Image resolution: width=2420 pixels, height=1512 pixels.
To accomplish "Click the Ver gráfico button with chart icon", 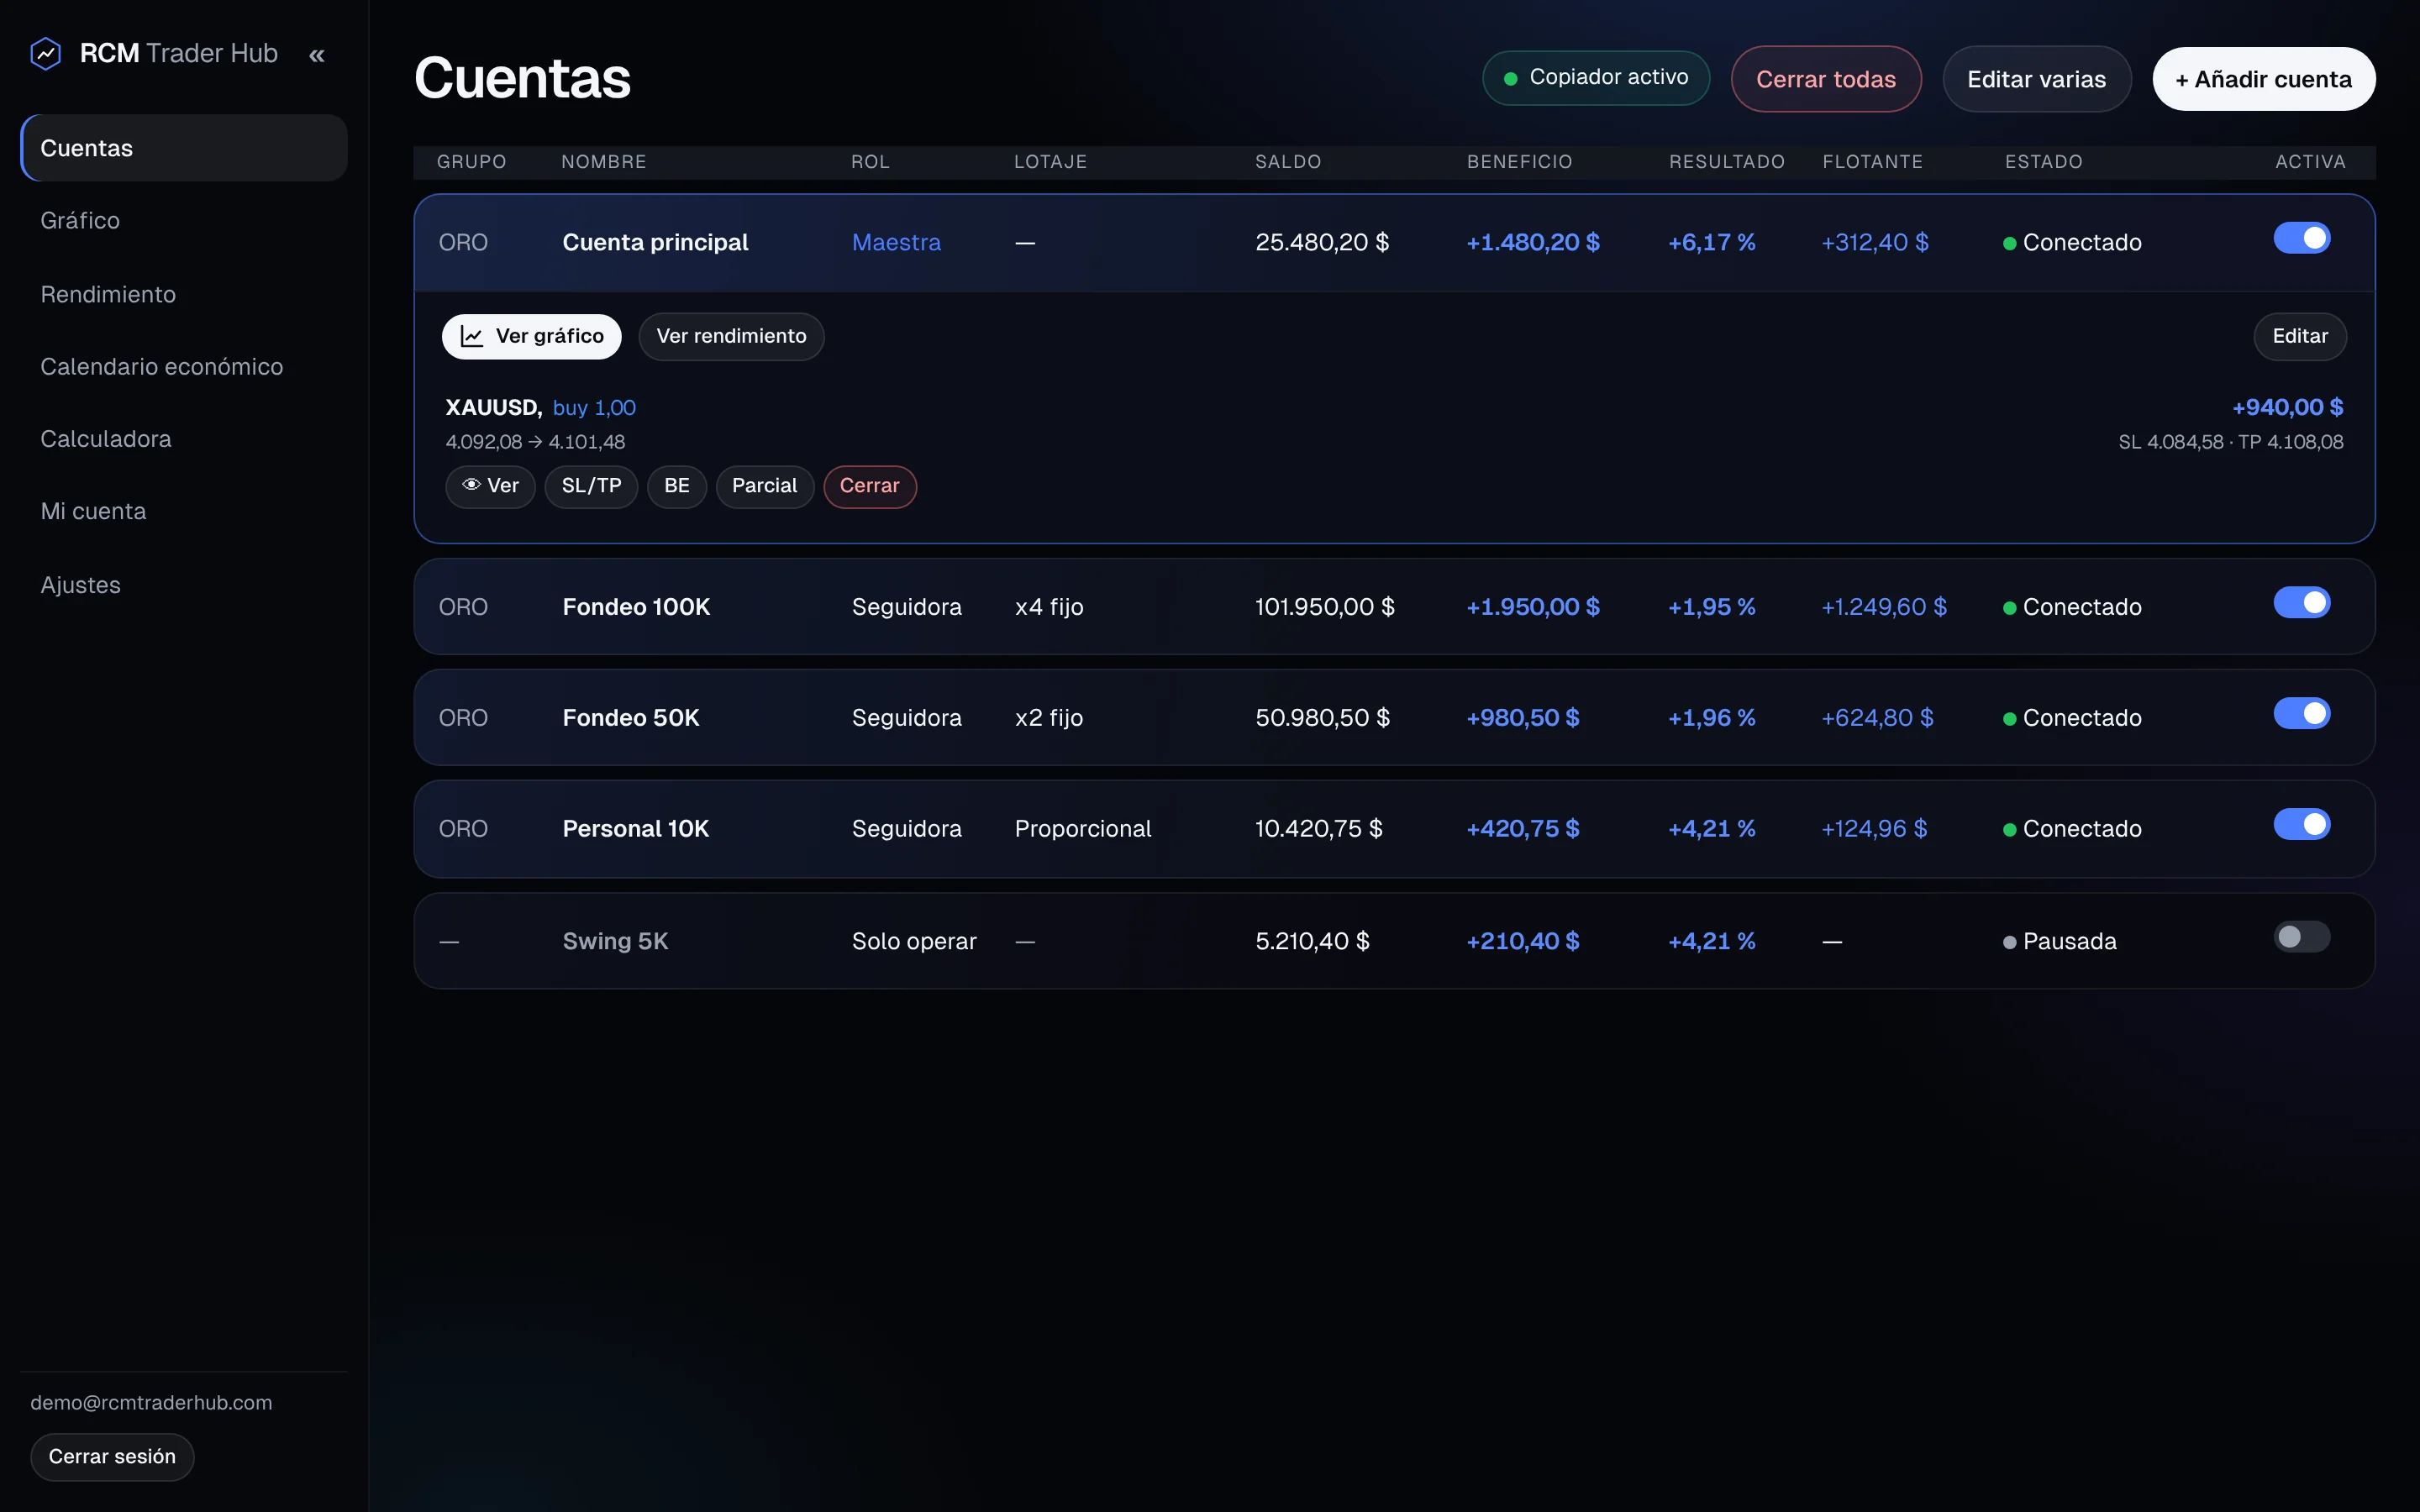I will coord(531,336).
